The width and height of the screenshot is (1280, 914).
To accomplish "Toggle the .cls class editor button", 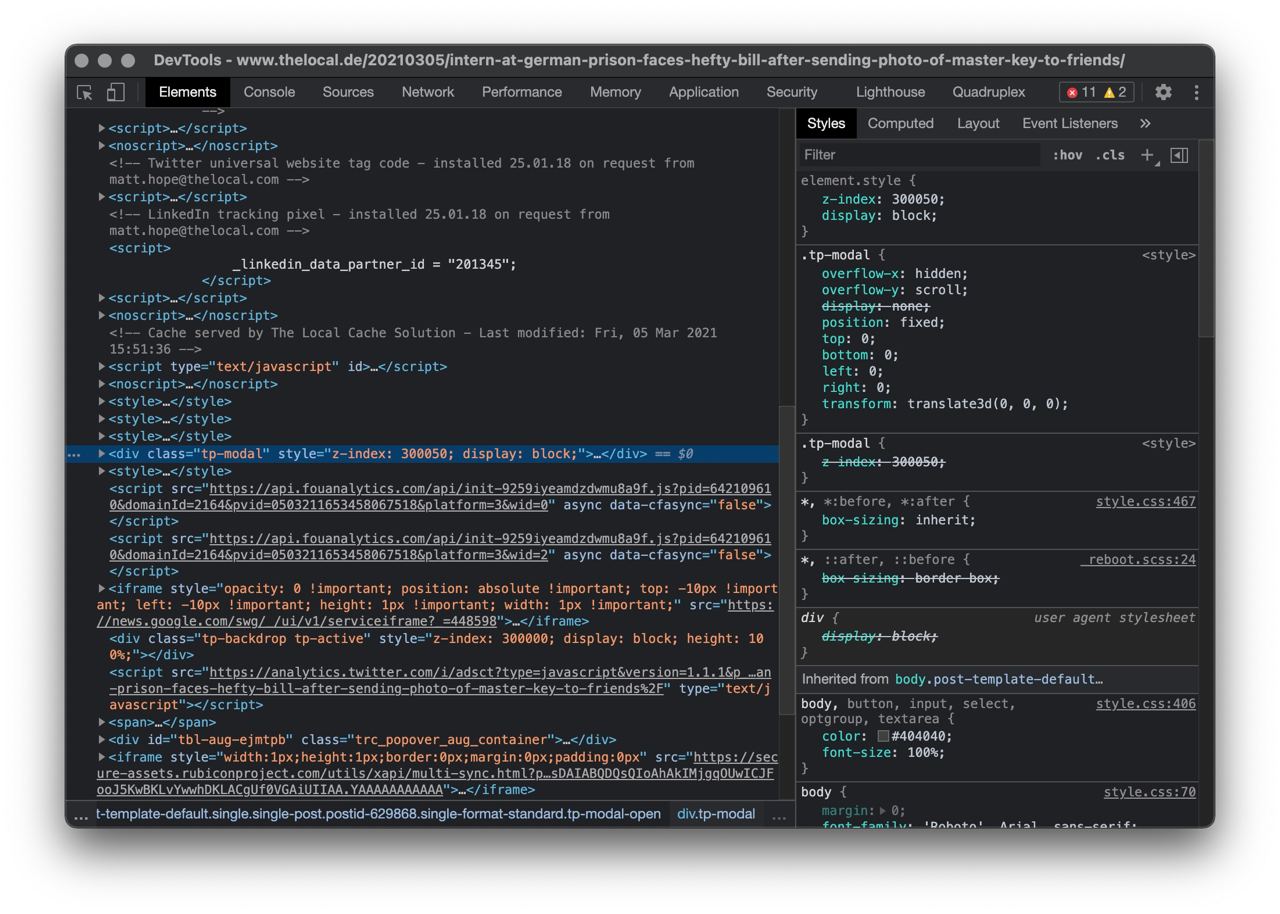I will click(1110, 155).
